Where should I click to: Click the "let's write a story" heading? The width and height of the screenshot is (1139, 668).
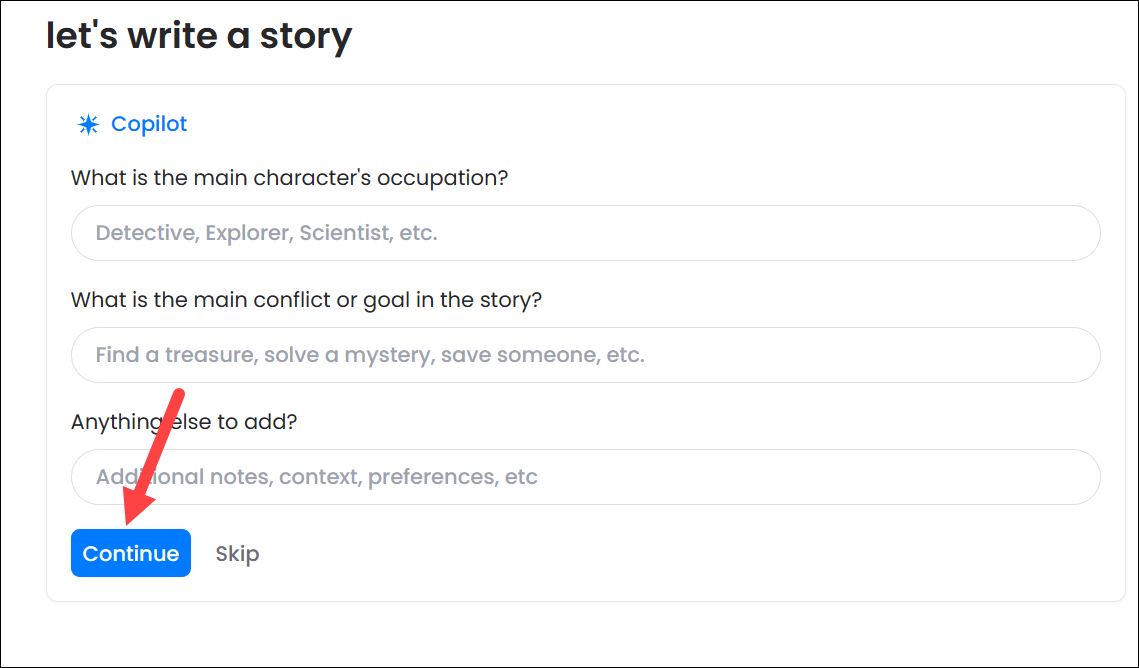click(x=199, y=37)
